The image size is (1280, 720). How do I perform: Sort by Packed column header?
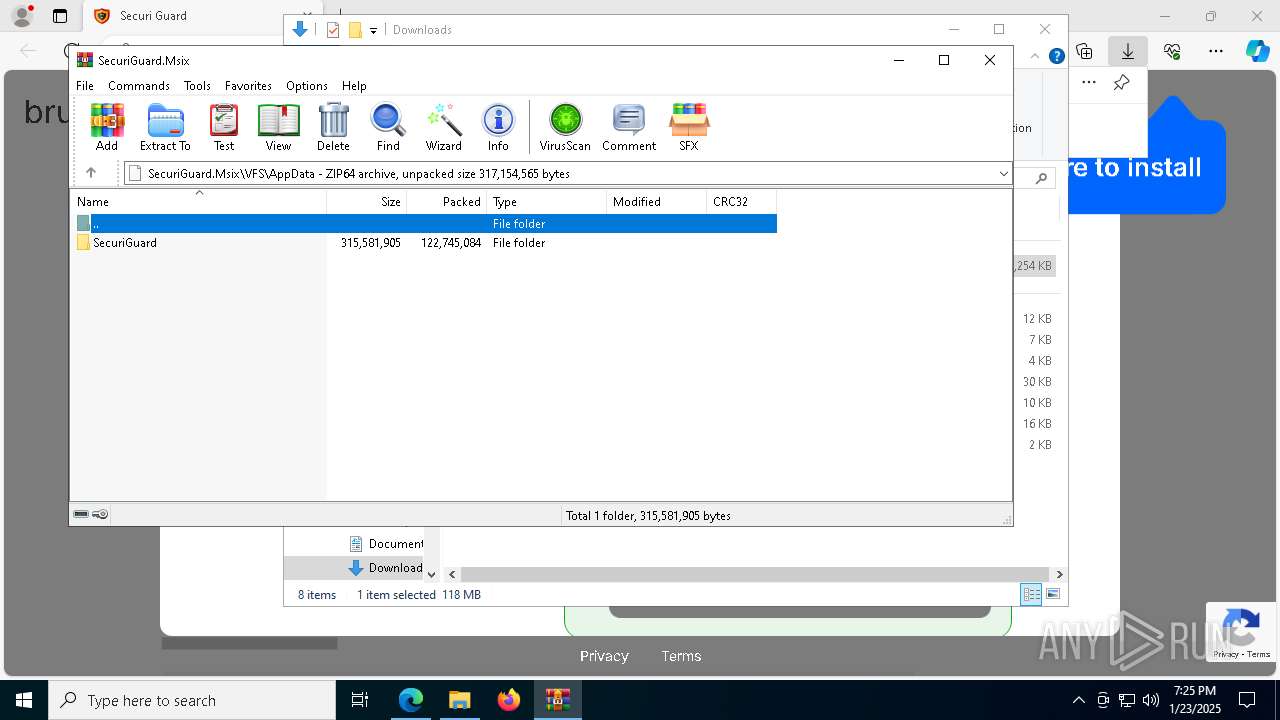447,202
